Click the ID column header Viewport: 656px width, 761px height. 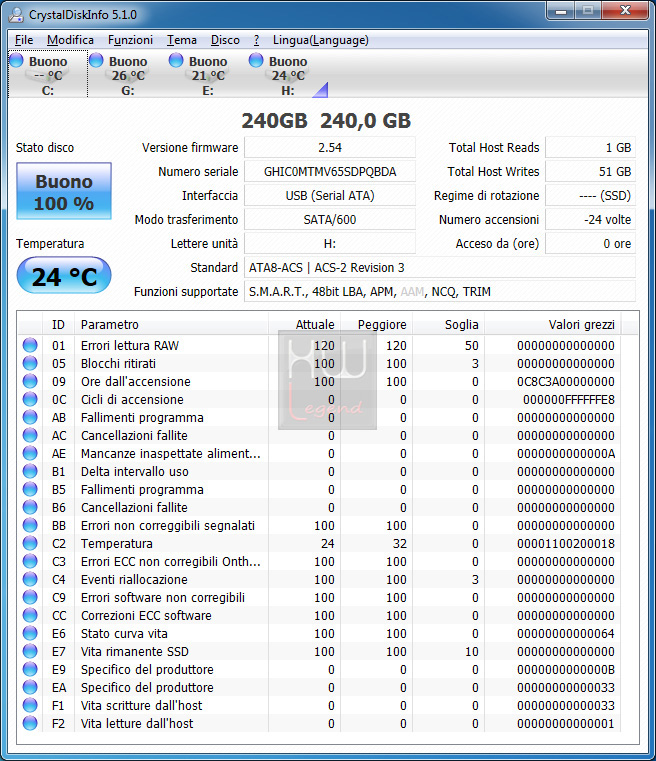click(x=58, y=324)
